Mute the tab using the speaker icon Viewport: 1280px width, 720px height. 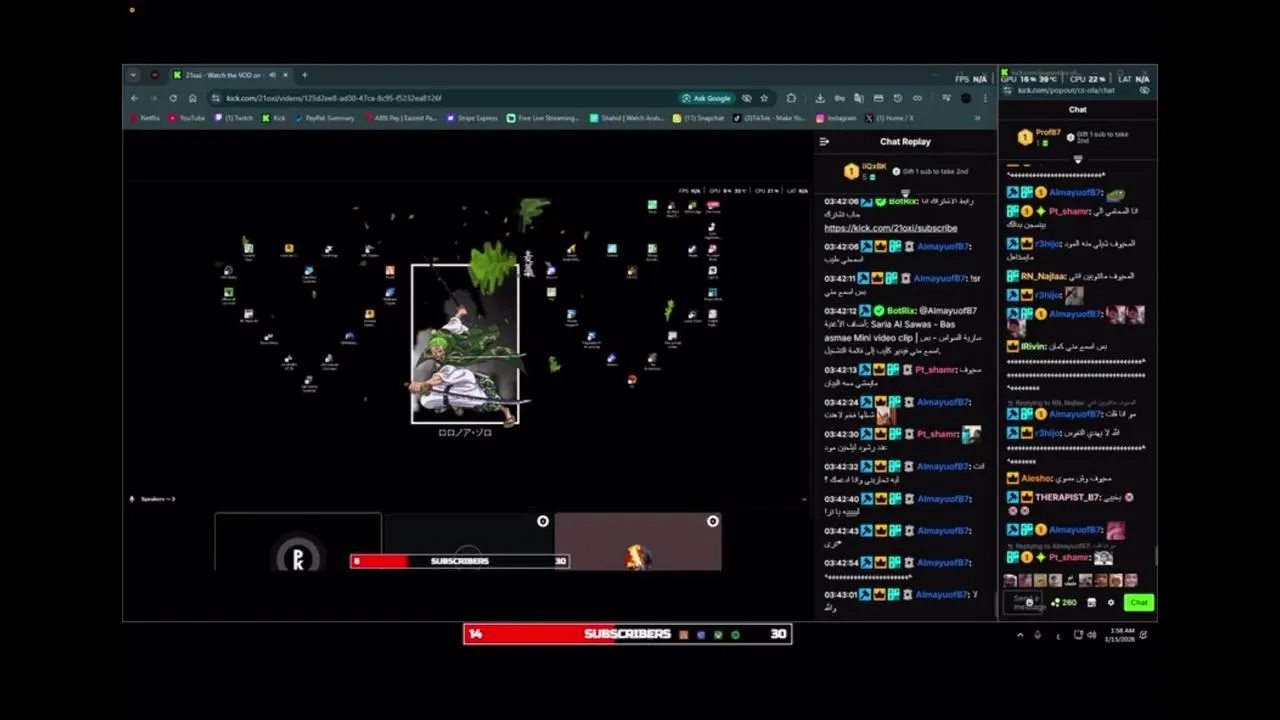click(x=272, y=75)
